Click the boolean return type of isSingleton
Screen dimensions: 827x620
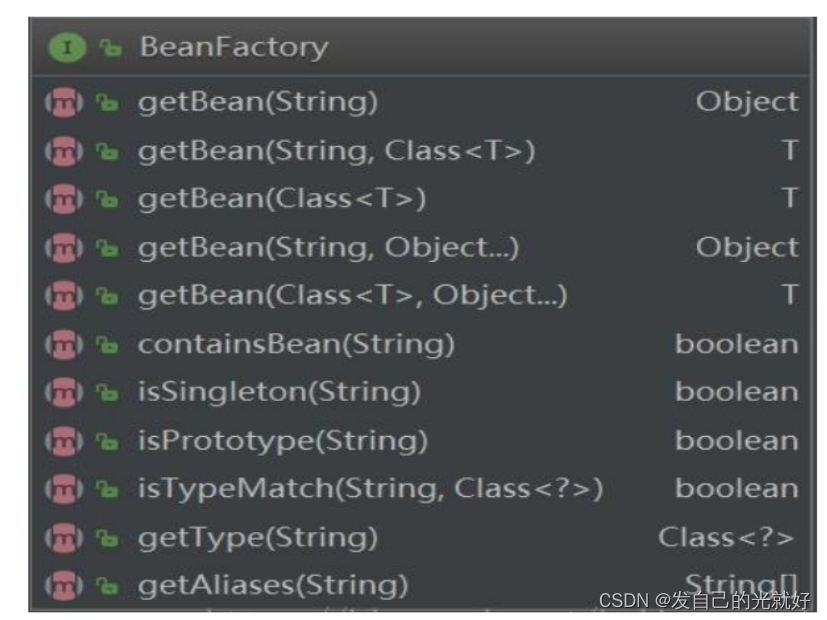[737, 392]
